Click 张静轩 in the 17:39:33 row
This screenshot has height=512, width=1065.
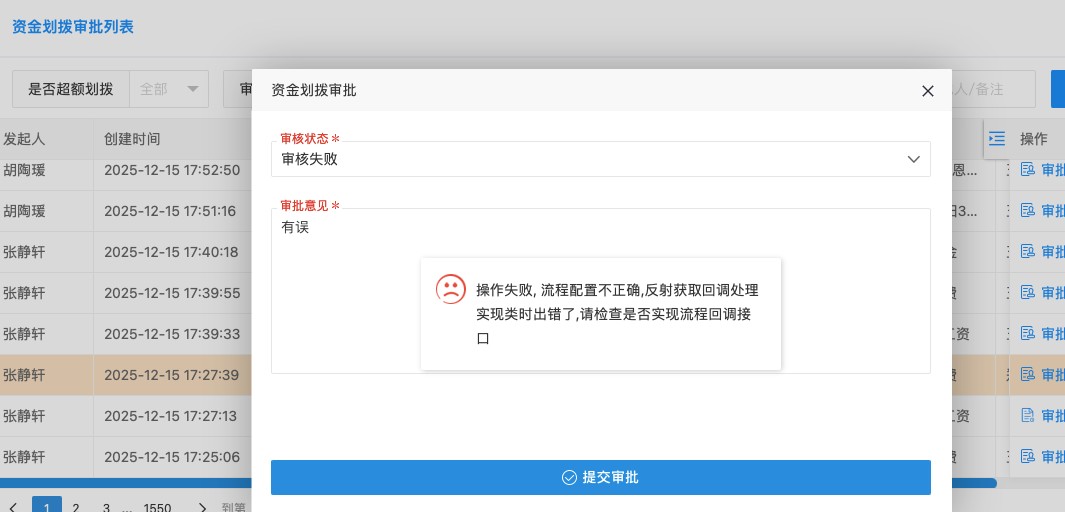click(x=24, y=333)
